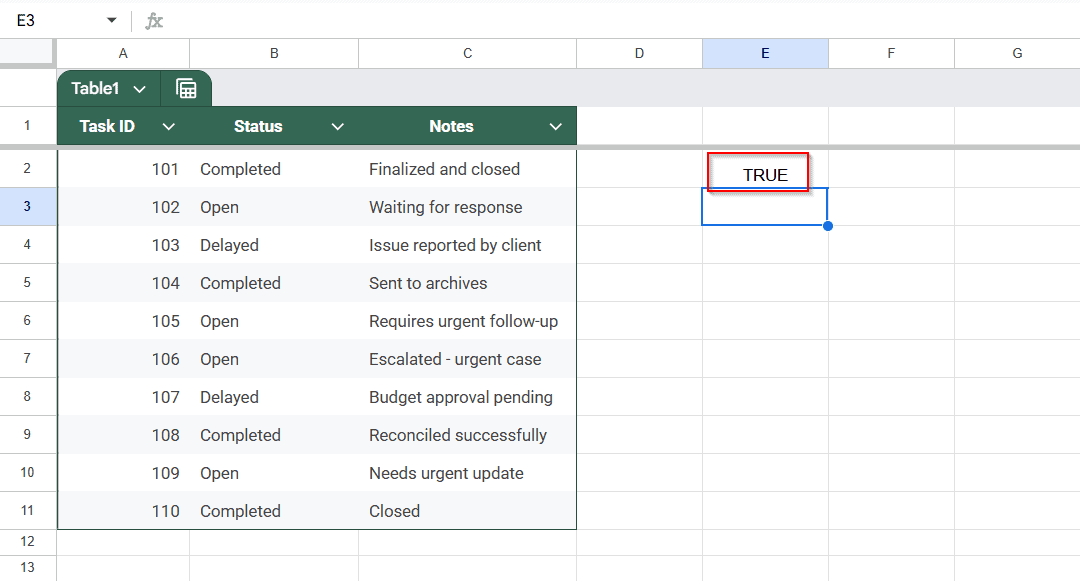1080x581 pixels.
Task: Select the Open status for task 109
Action: tap(274, 473)
